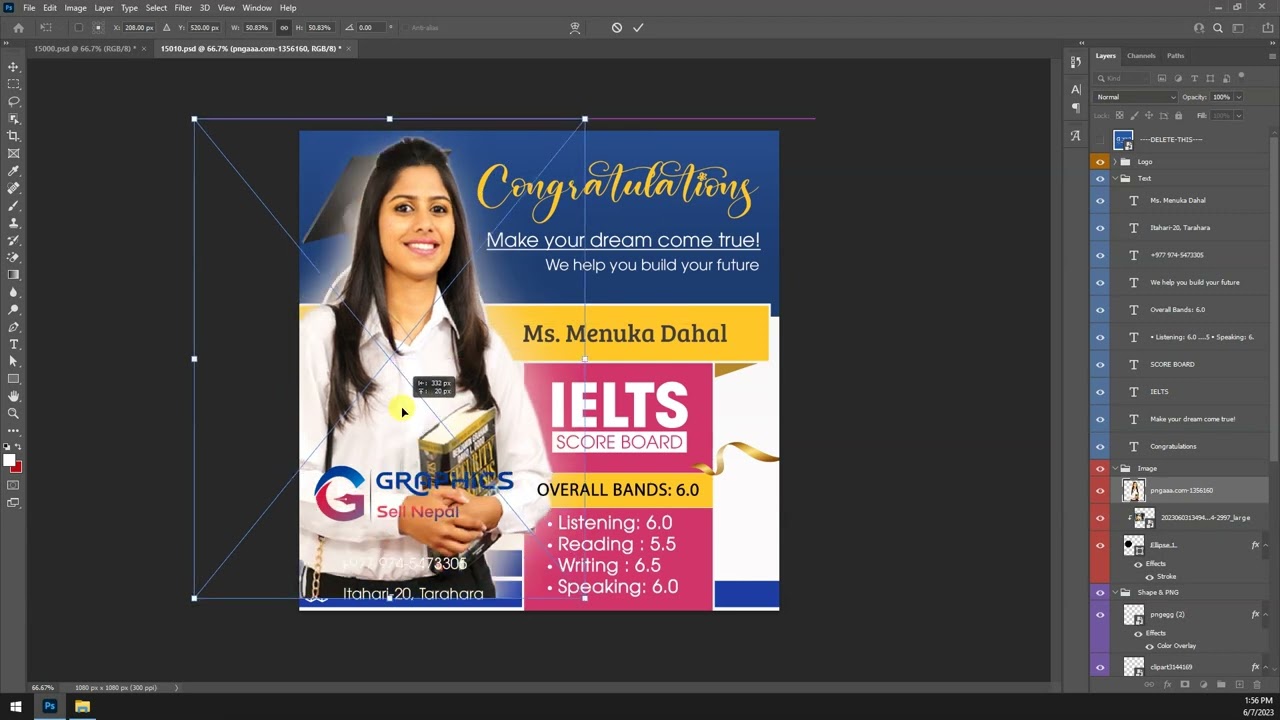Create a new group folder icon
Screen dimensions: 1280x720
point(1221,685)
